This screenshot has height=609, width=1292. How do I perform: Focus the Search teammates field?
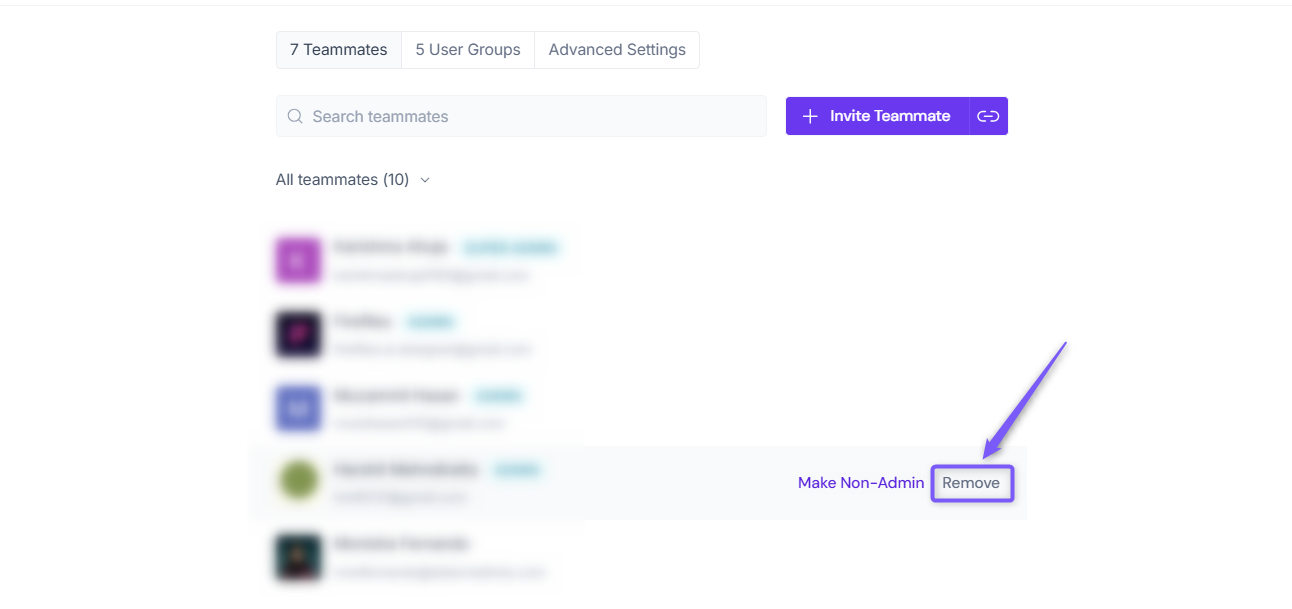[521, 116]
